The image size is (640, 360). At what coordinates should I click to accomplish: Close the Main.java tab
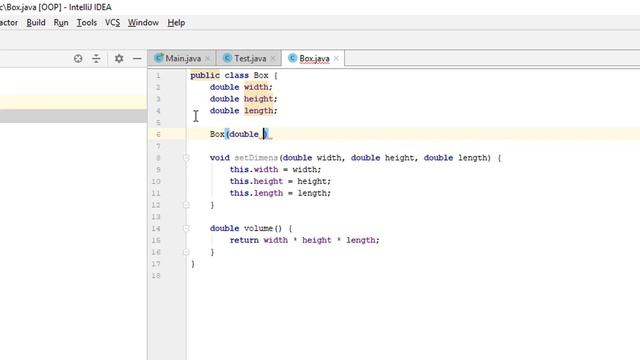click(x=208, y=58)
